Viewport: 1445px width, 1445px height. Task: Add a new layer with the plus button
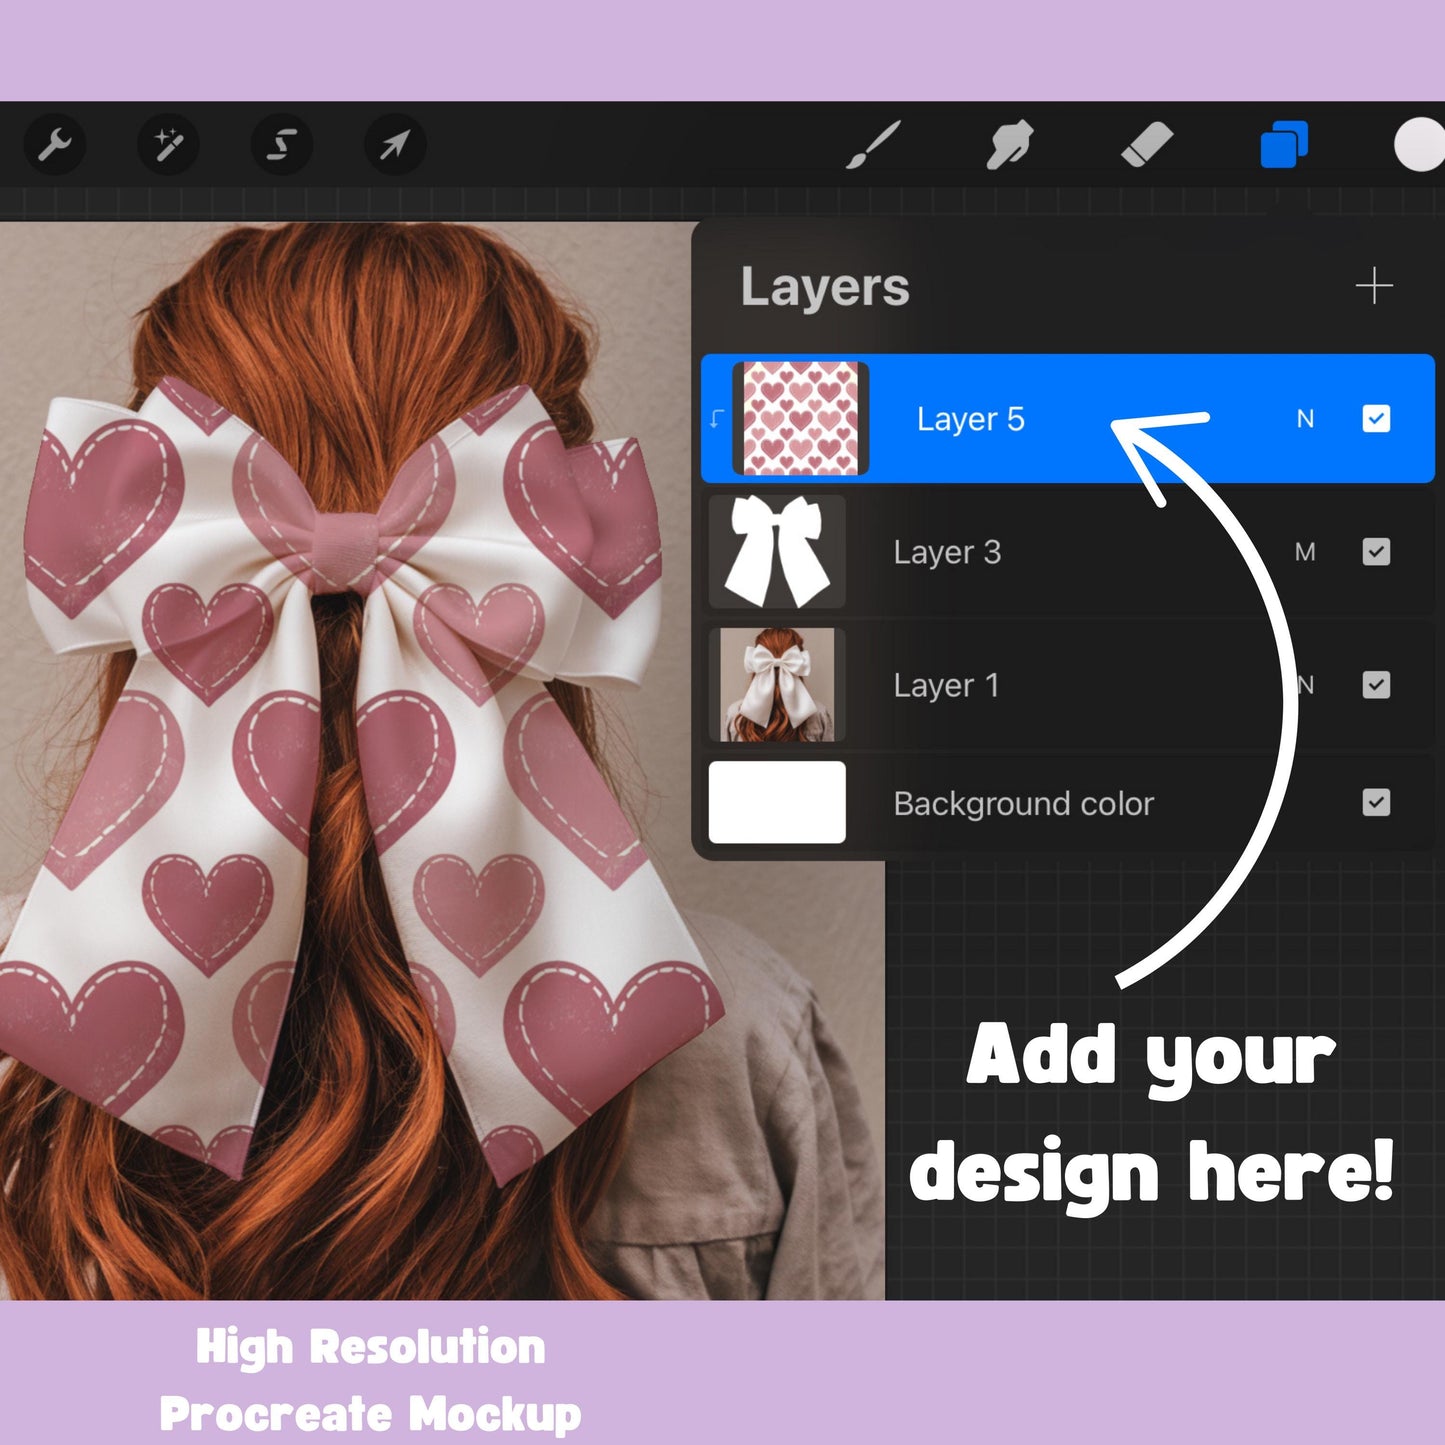1377,286
